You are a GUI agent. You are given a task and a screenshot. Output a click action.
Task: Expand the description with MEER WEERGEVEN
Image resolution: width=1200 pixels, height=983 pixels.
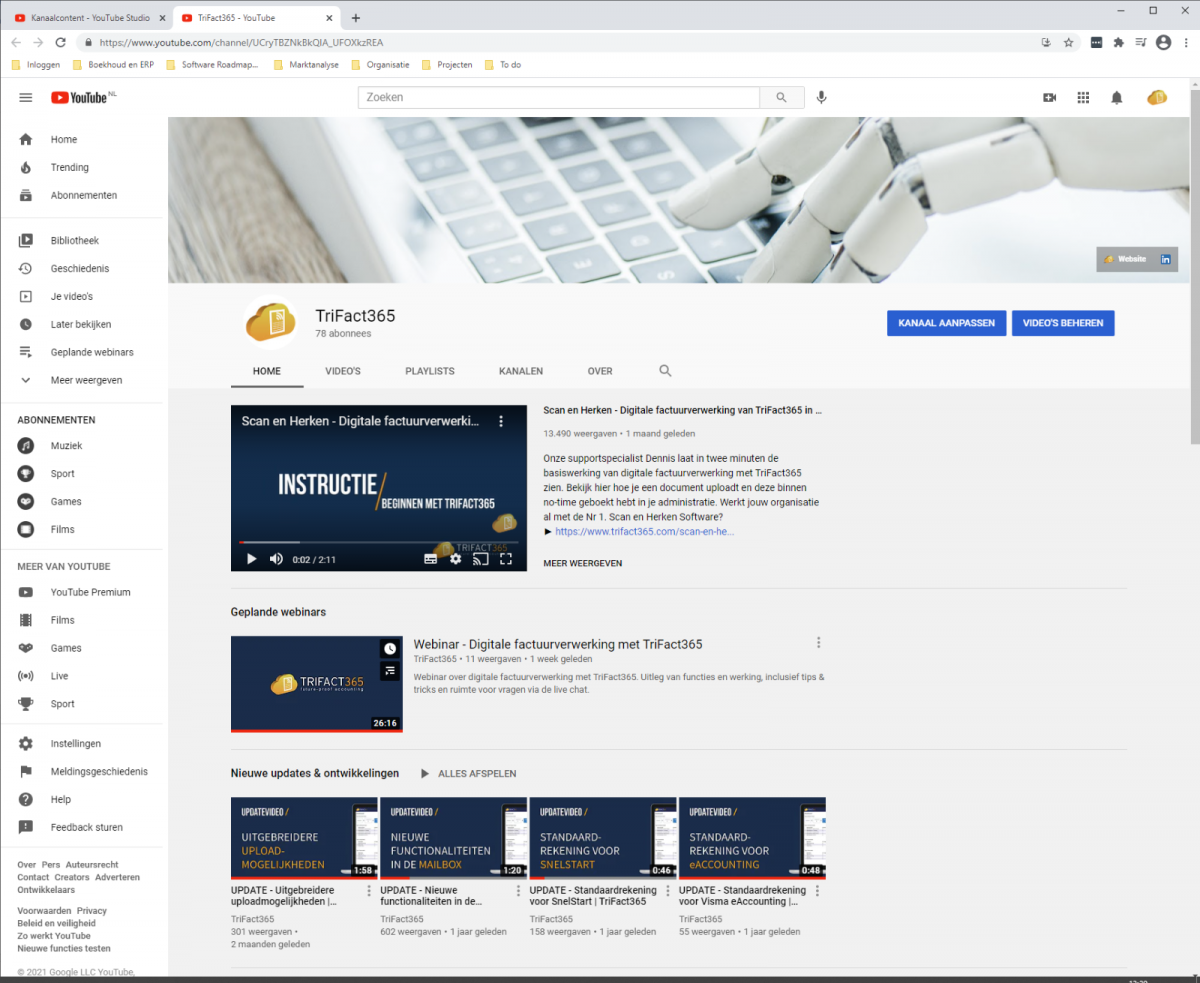coord(582,564)
